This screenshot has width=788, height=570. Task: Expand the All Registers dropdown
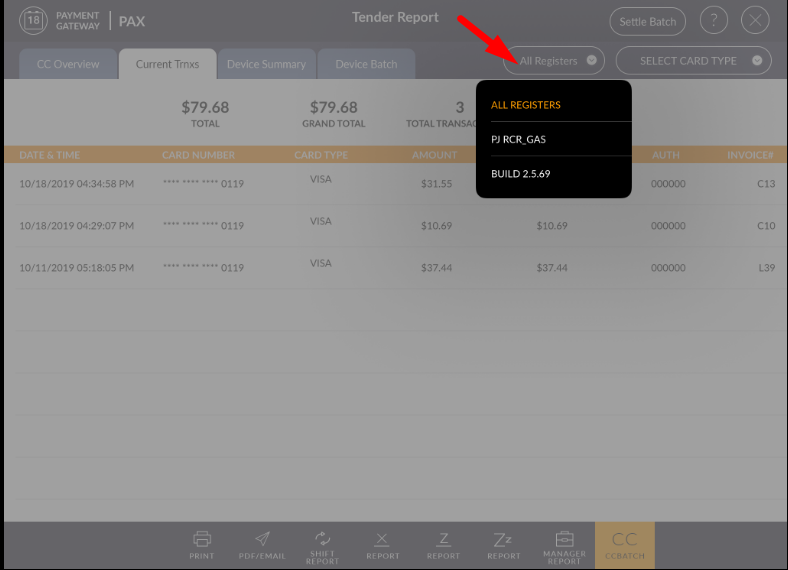click(554, 61)
